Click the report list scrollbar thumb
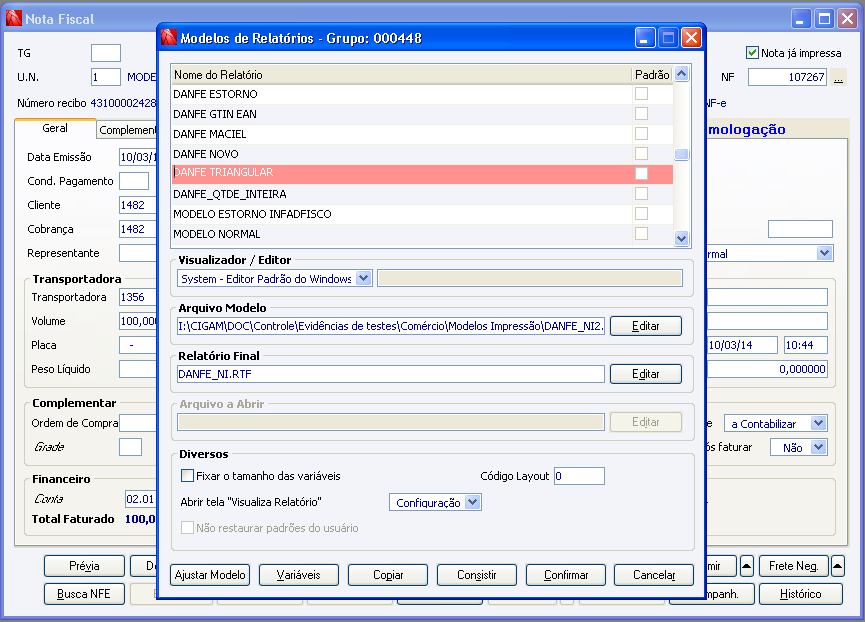Image resolution: width=865 pixels, height=622 pixels. [x=682, y=154]
